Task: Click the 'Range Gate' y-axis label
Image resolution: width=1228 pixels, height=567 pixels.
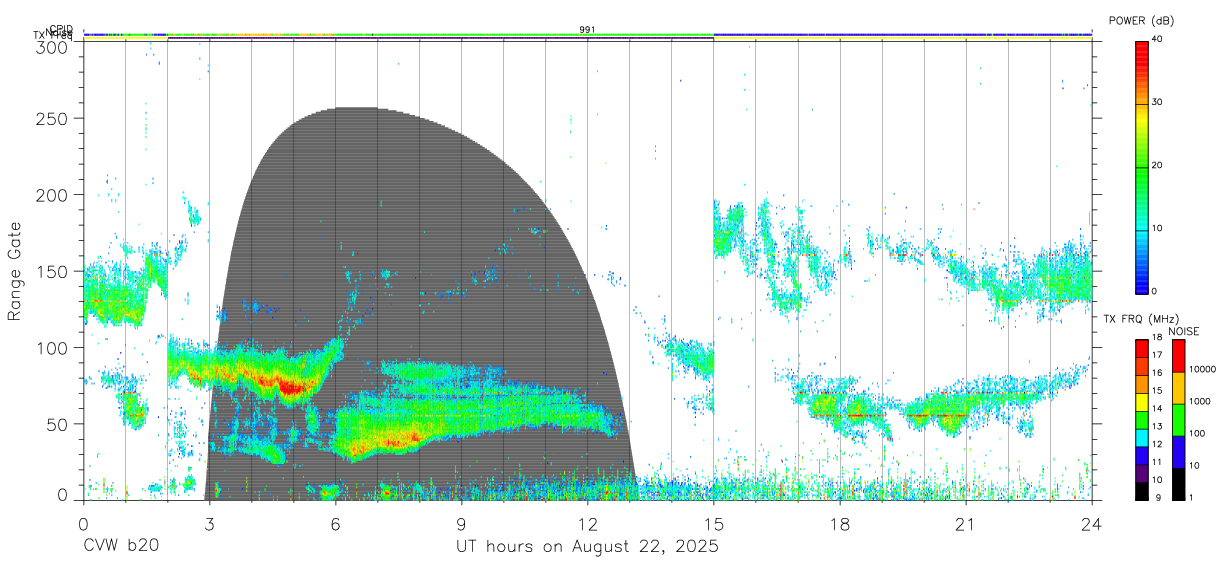Action: pyautogui.click(x=15, y=272)
